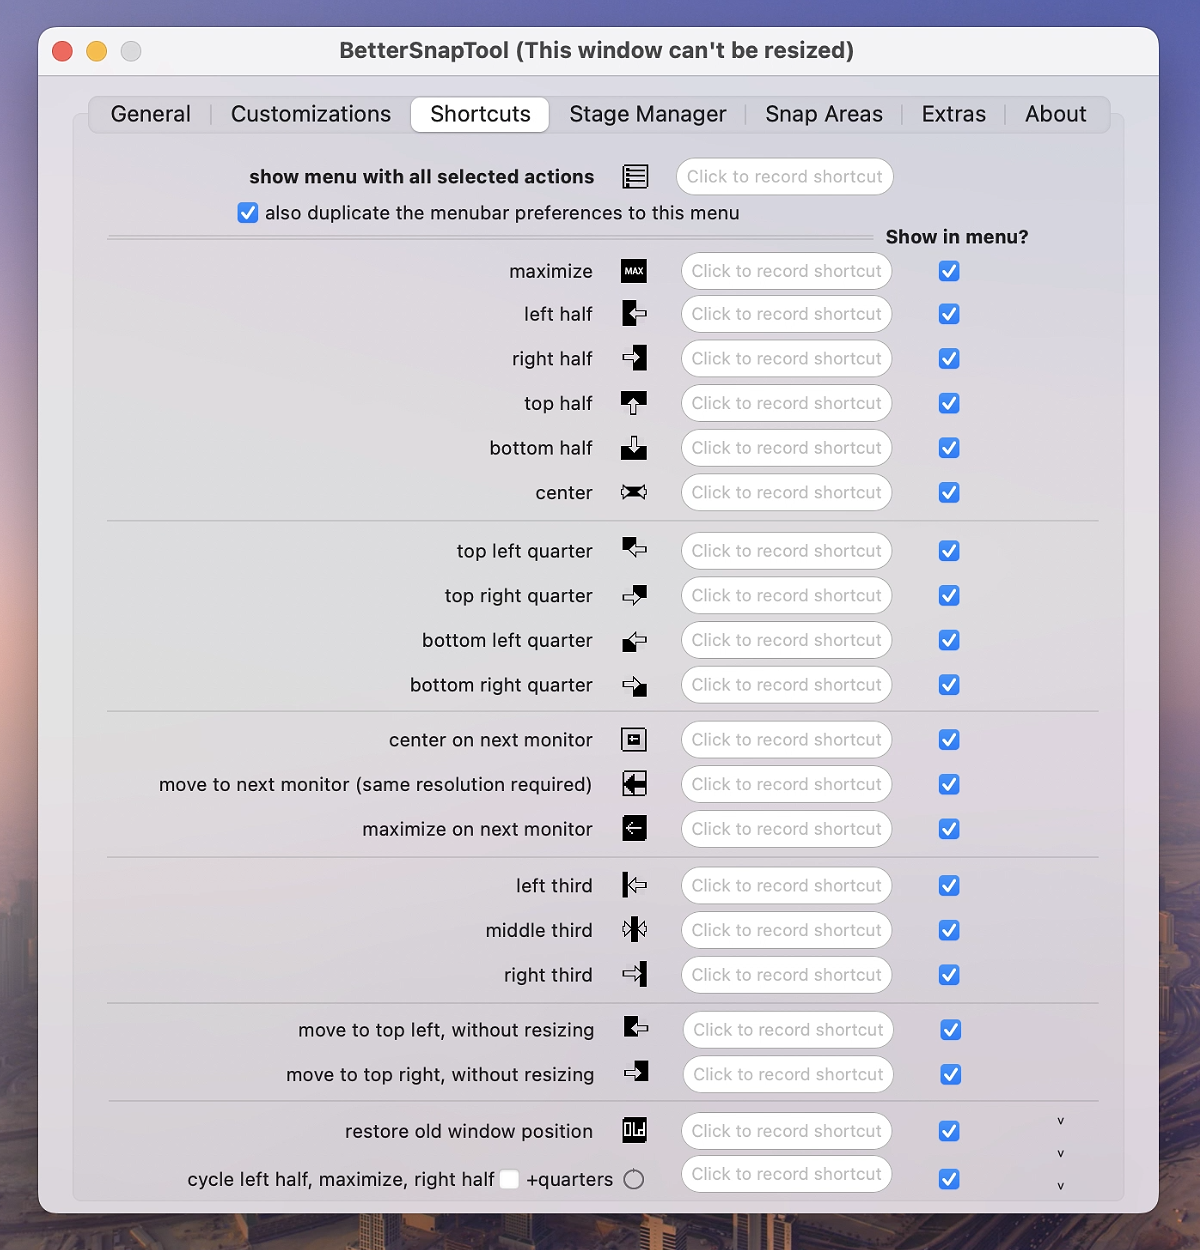Image resolution: width=1200 pixels, height=1250 pixels.
Task: Click the bottom half arrow icon
Action: pos(634,448)
